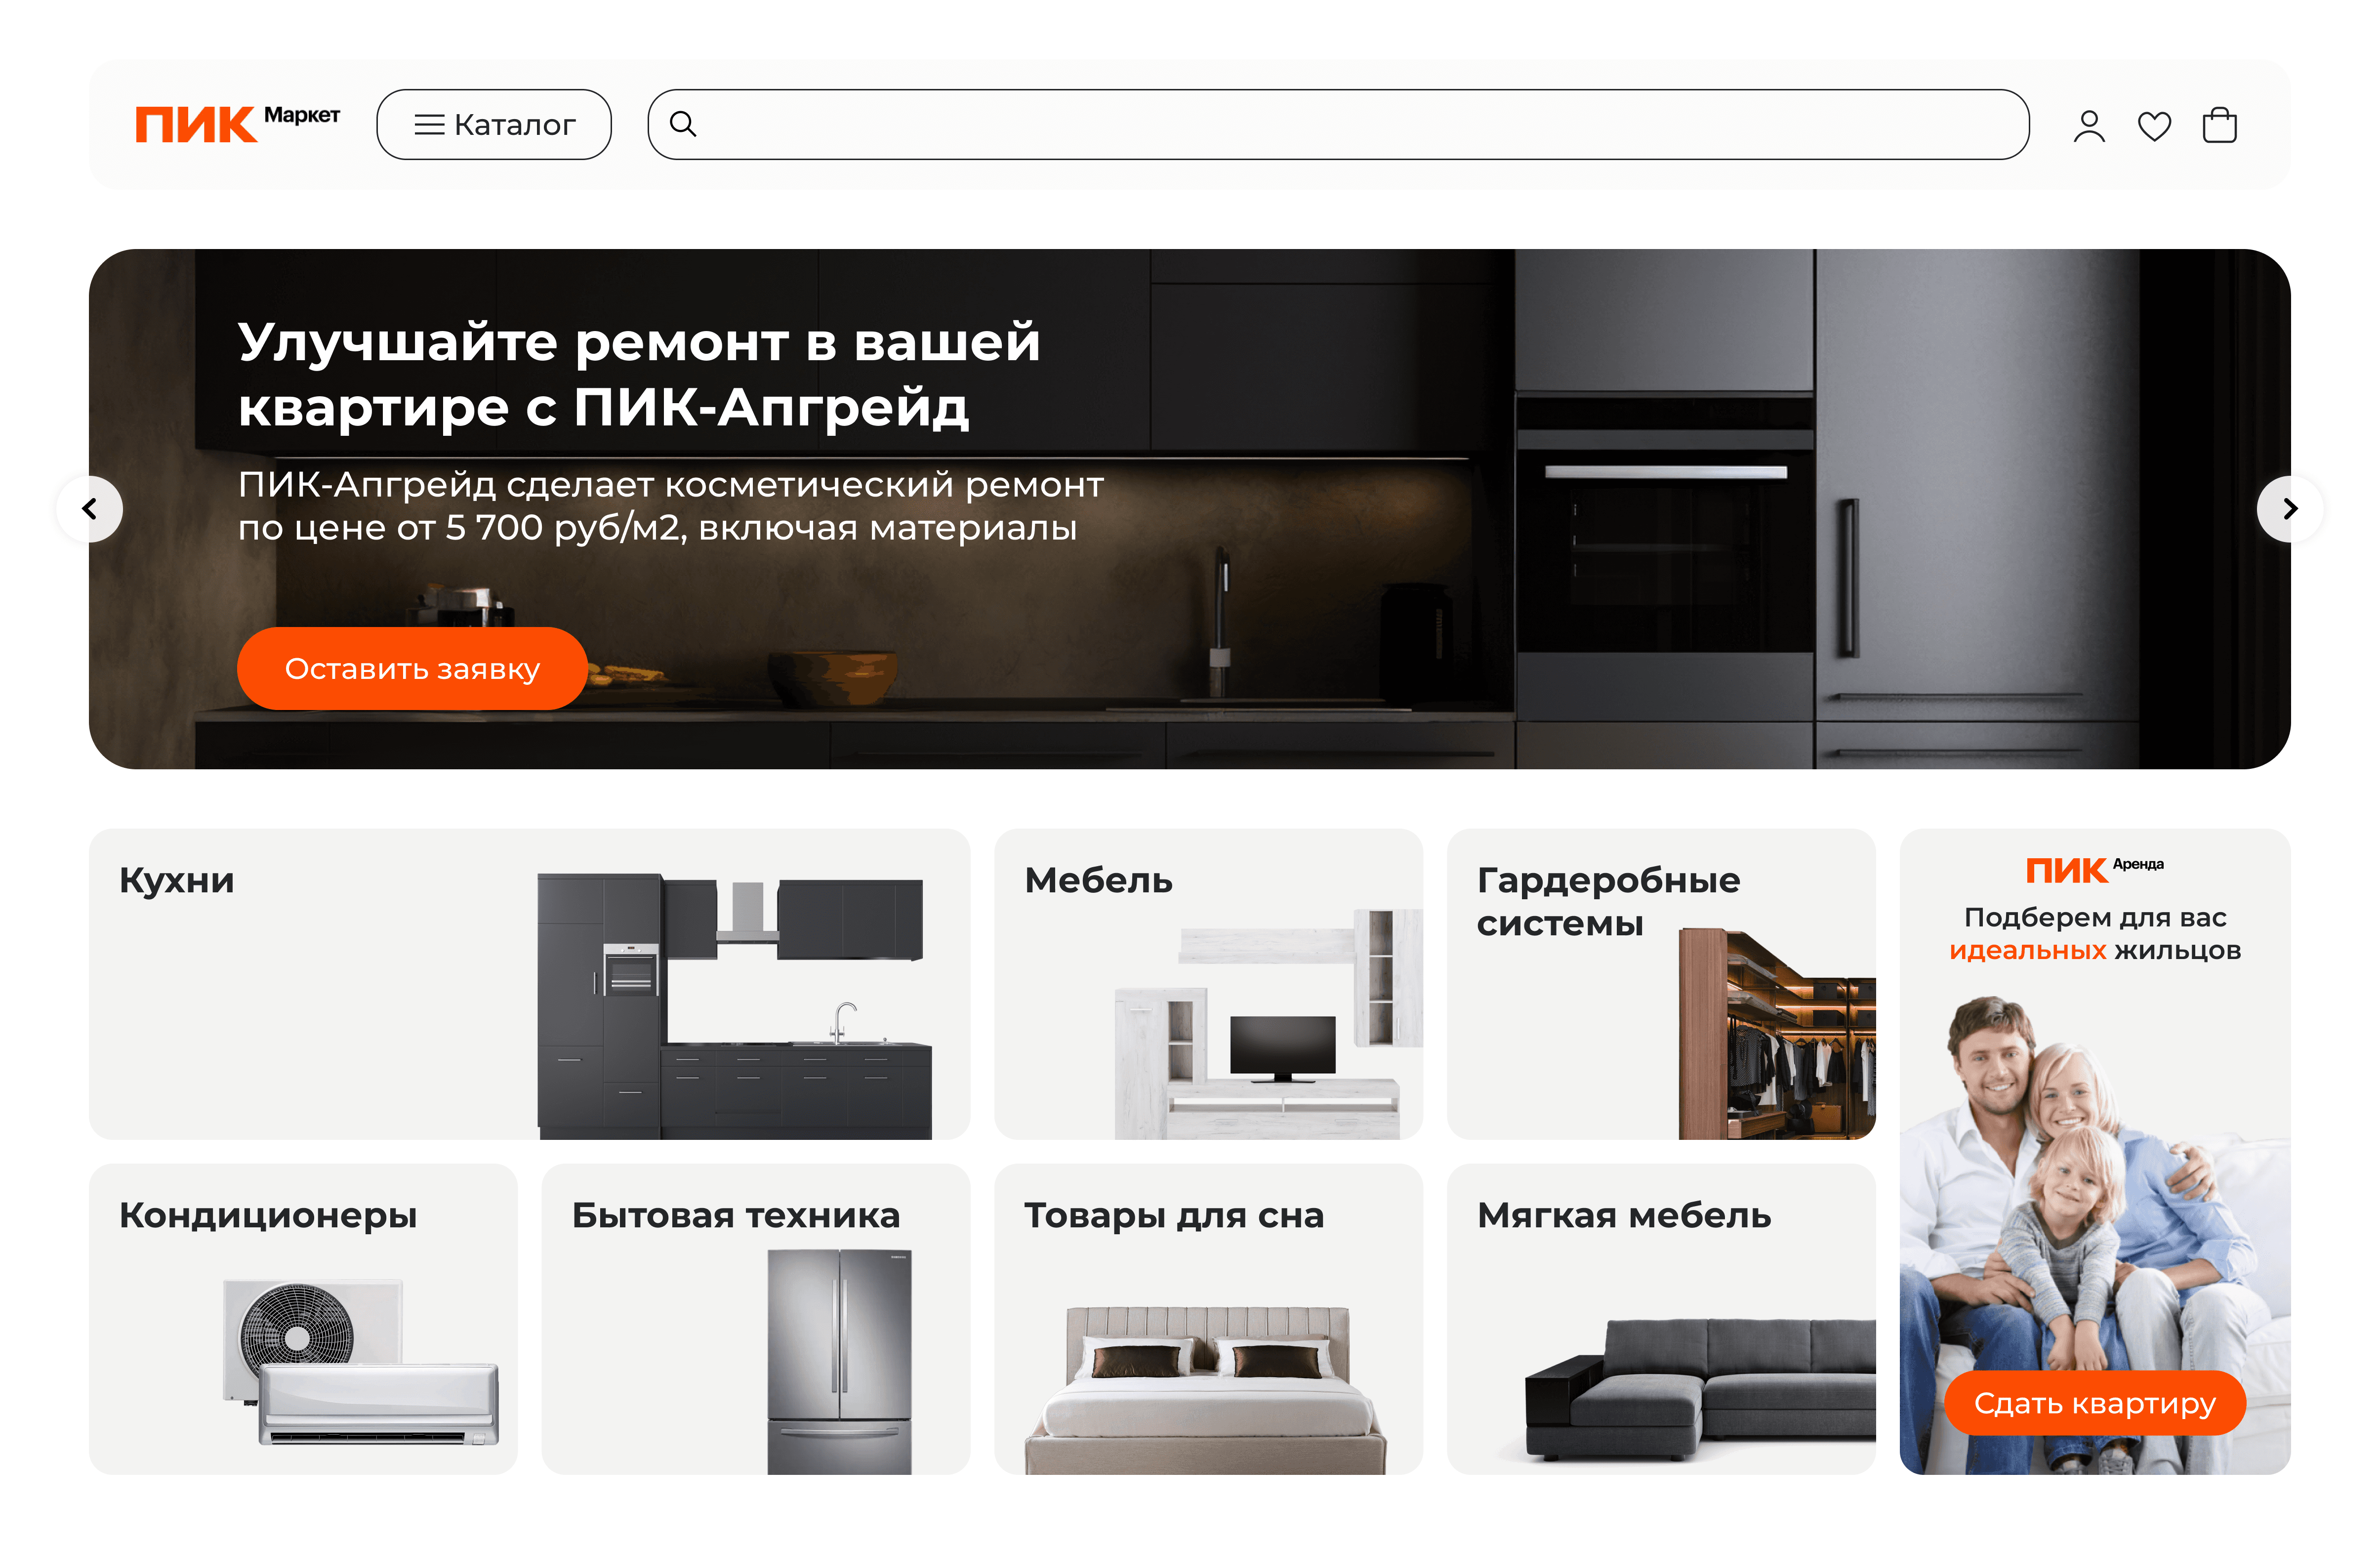The width and height of the screenshot is (2380, 1549).
Task: Open the shopping bag cart icon
Action: 2219,125
